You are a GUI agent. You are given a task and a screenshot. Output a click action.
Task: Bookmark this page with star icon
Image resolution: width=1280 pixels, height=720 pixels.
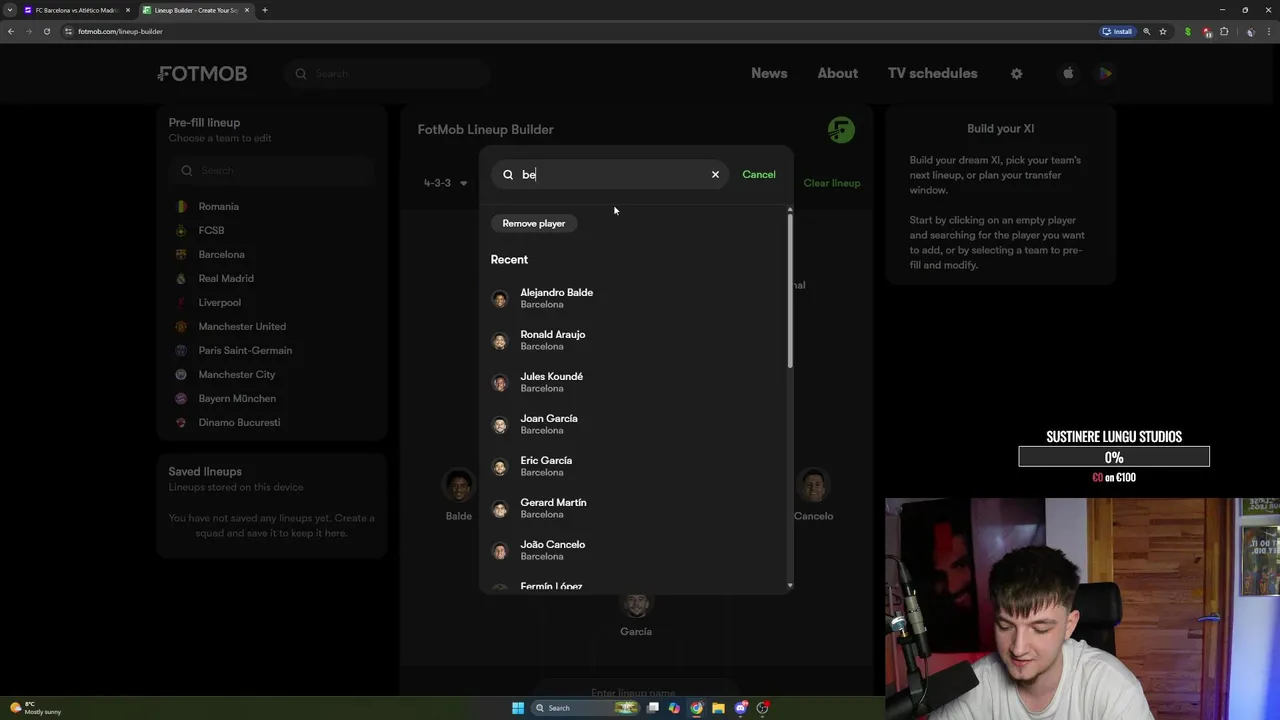[1163, 31]
